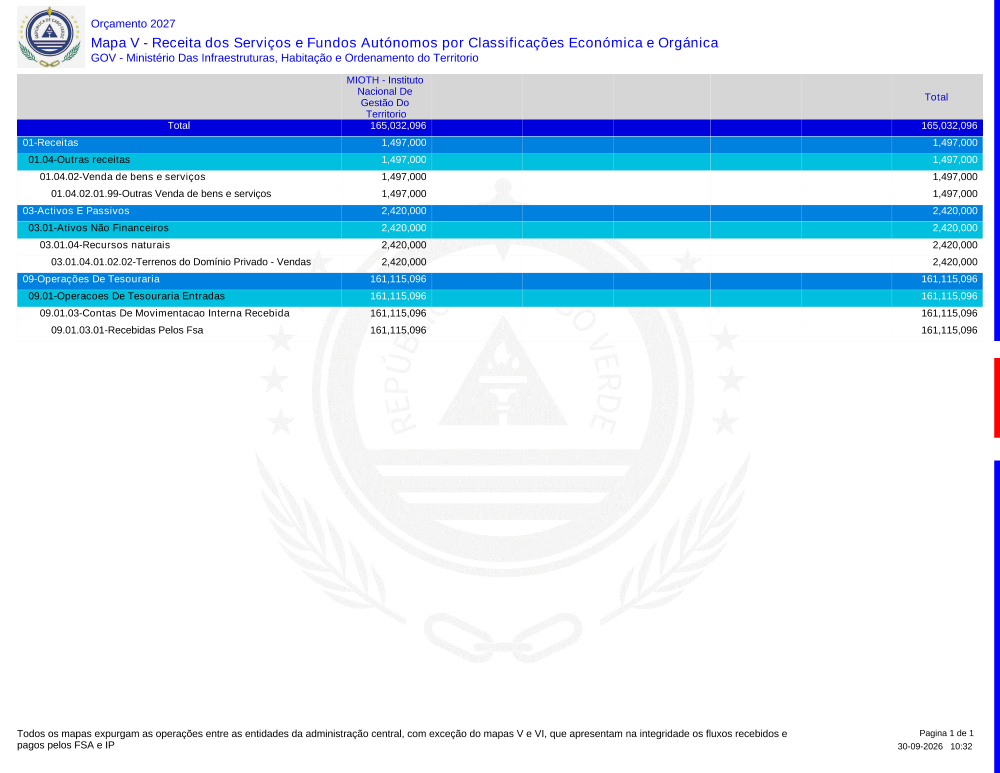Click the "09-Operações De Tesouraria" row label
This screenshot has width=1000, height=773.
(x=91, y=279)
